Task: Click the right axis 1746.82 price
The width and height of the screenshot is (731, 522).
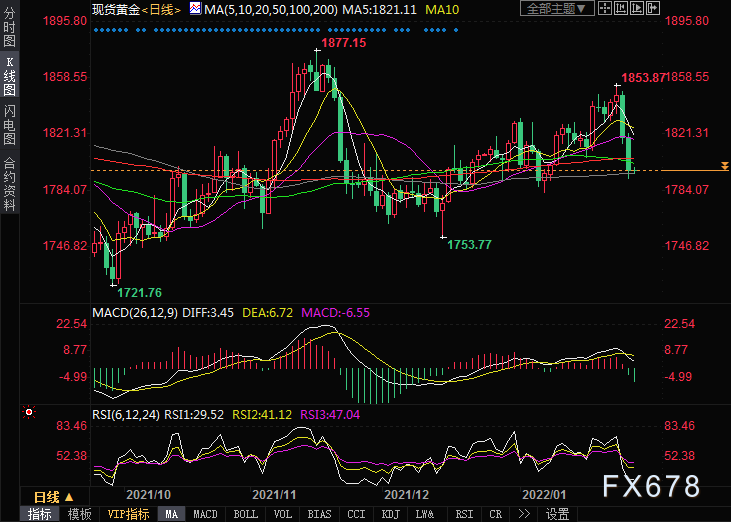Action: point(687,246)
